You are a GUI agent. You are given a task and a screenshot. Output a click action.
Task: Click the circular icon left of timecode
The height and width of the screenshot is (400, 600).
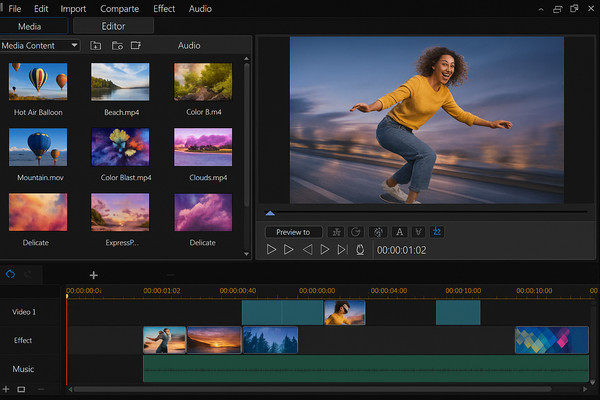point(360,250)
